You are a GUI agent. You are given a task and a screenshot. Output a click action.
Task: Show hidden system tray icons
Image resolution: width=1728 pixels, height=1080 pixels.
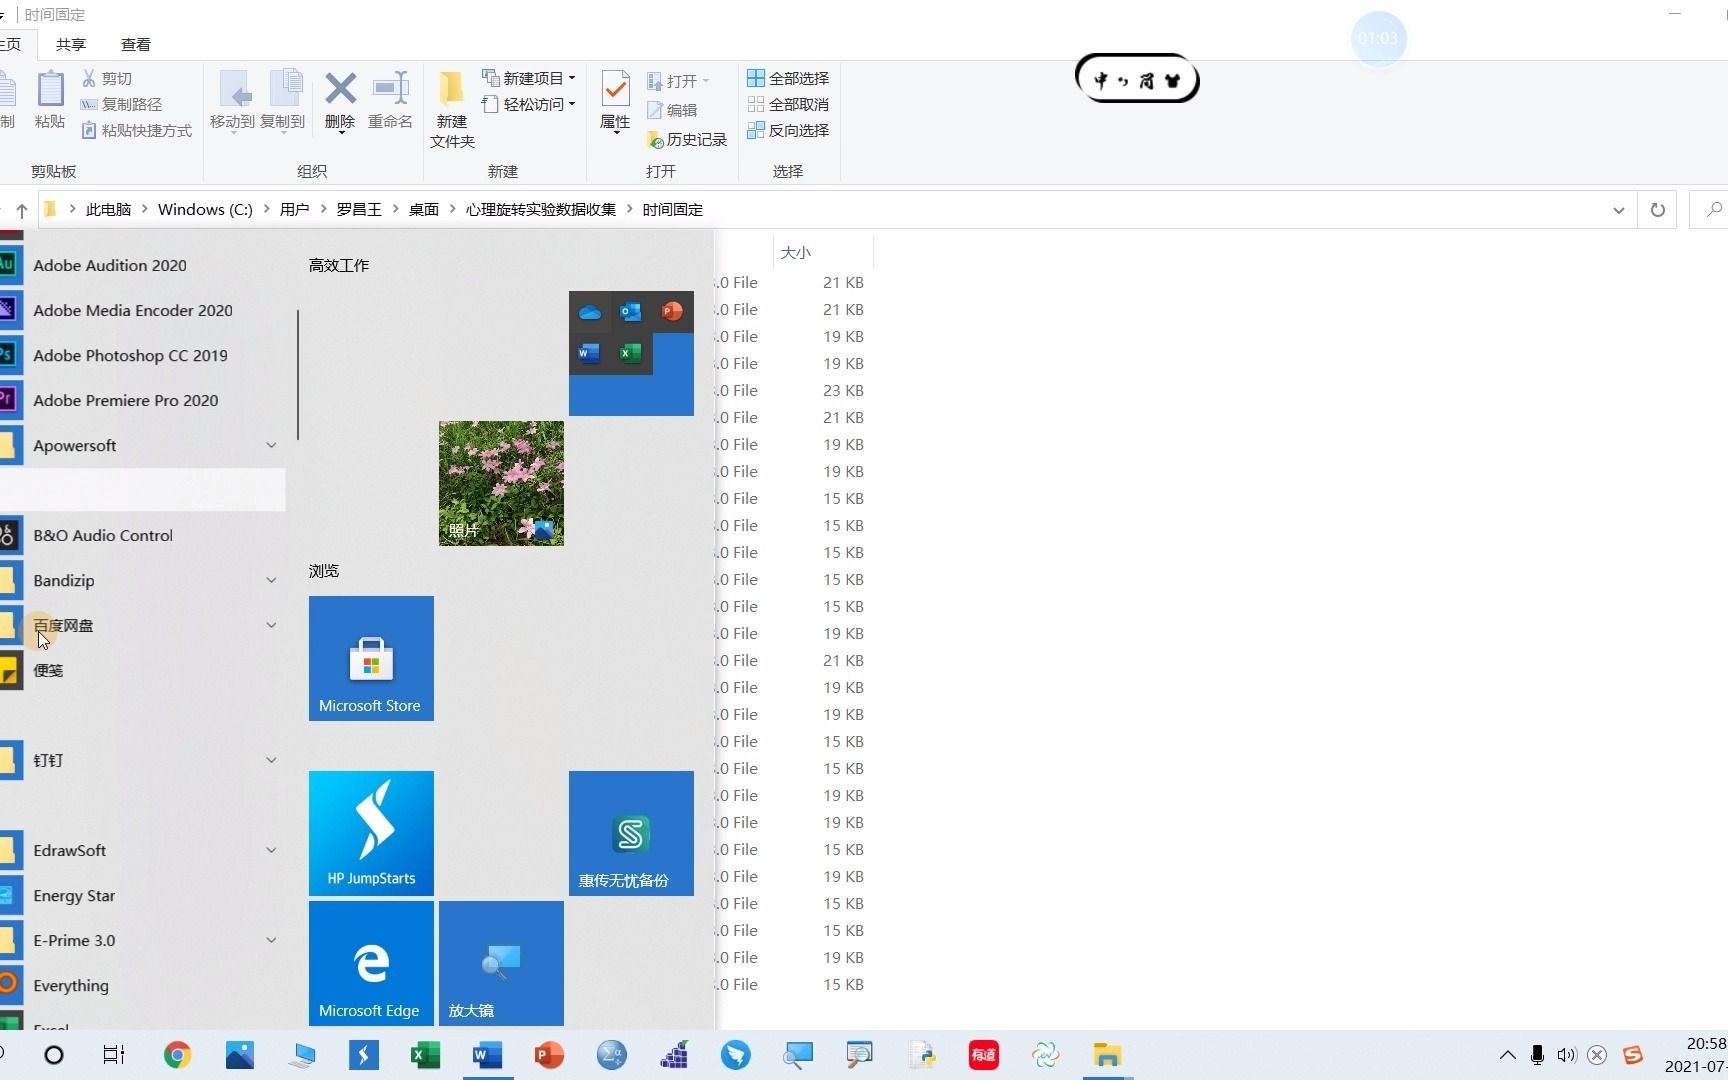pyautogui.click(x=1507, y=1055)
